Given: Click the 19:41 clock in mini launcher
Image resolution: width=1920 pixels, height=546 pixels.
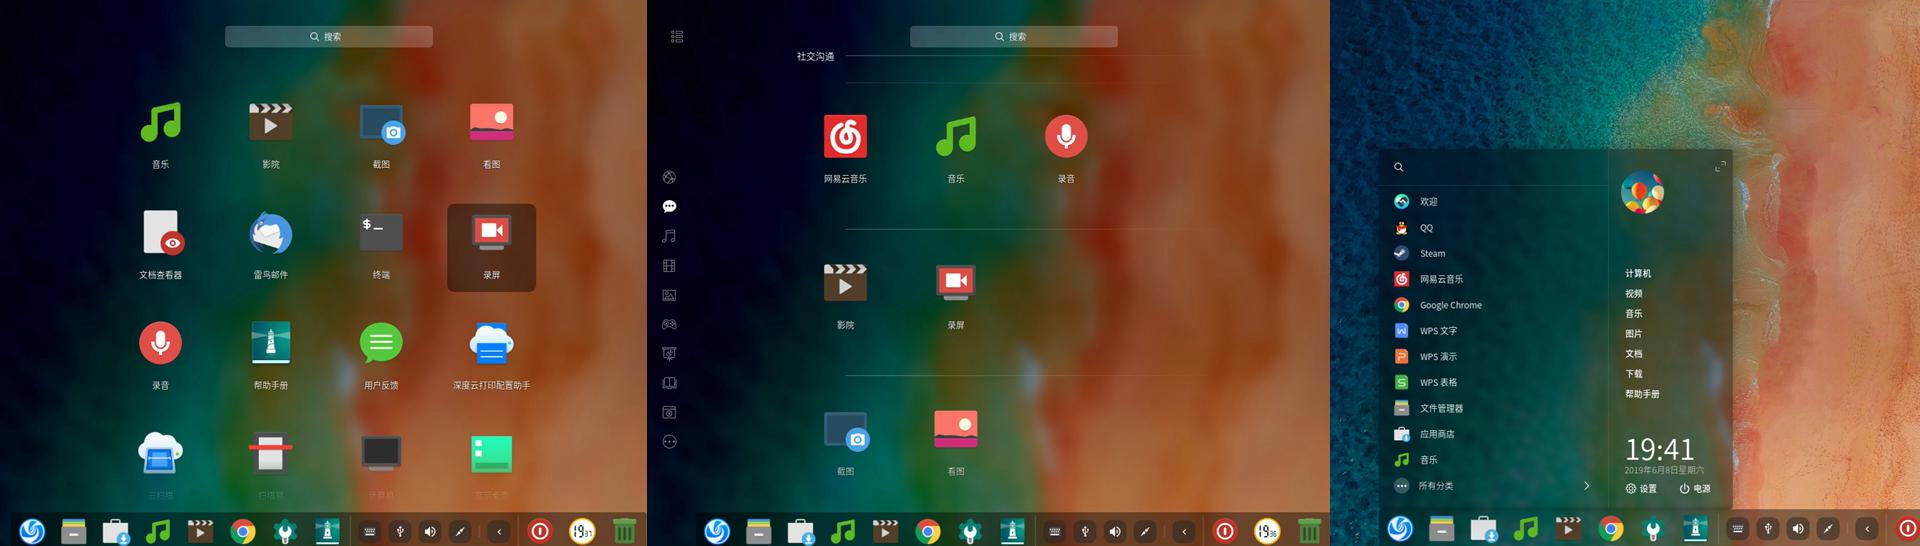Looking at the screenshot, I should 1659,449.
